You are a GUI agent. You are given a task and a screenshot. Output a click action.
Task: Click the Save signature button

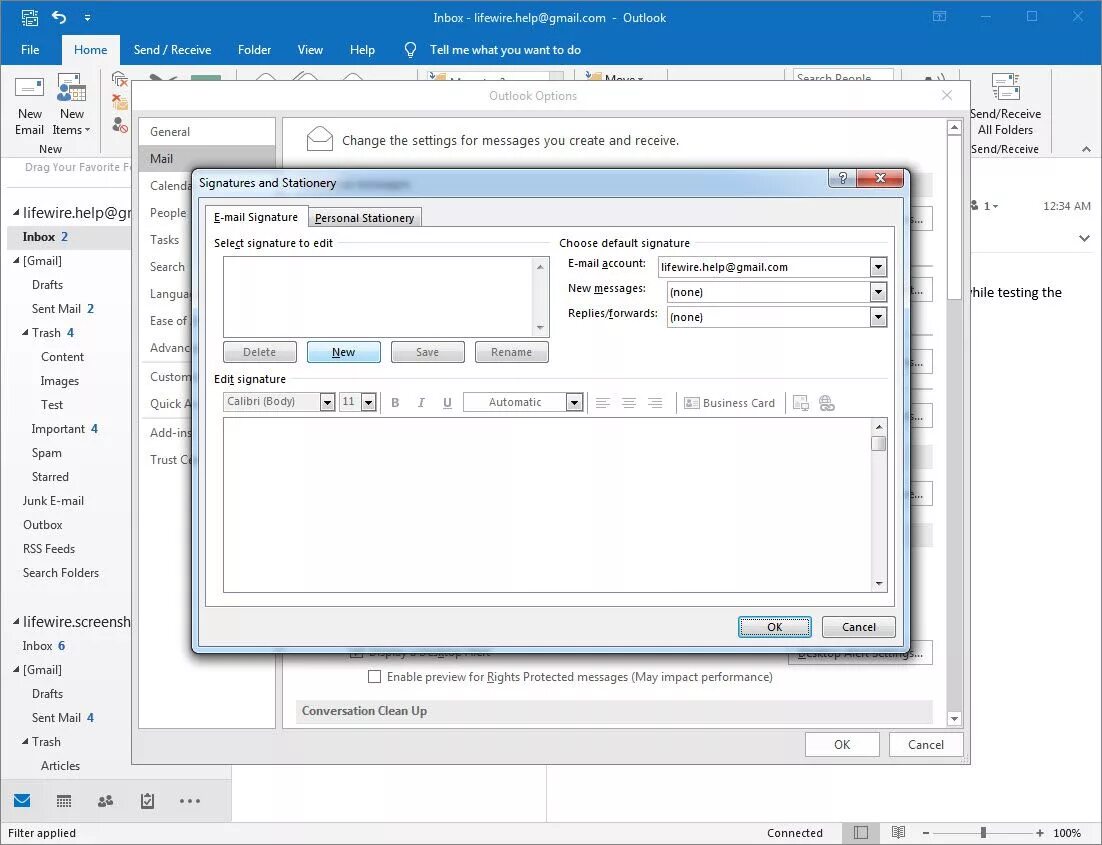427,352
